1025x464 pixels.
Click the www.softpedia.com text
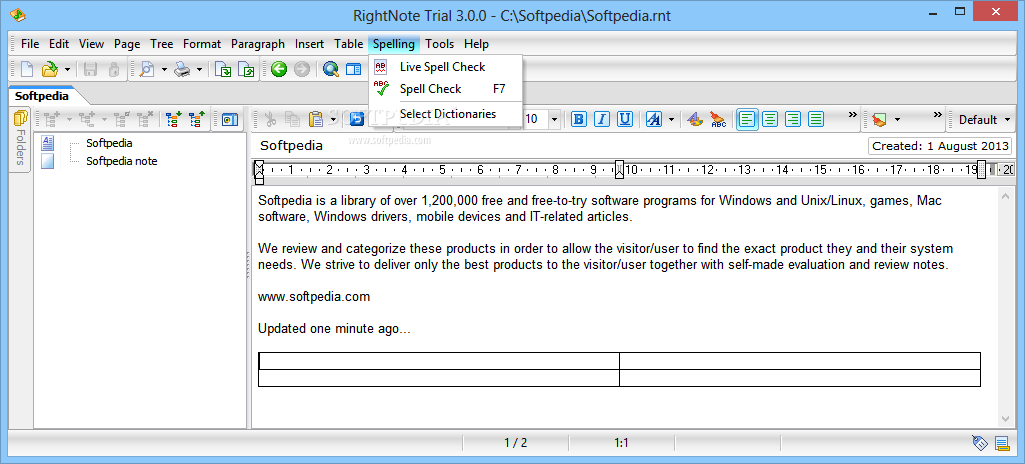click(x=314, y=297)
